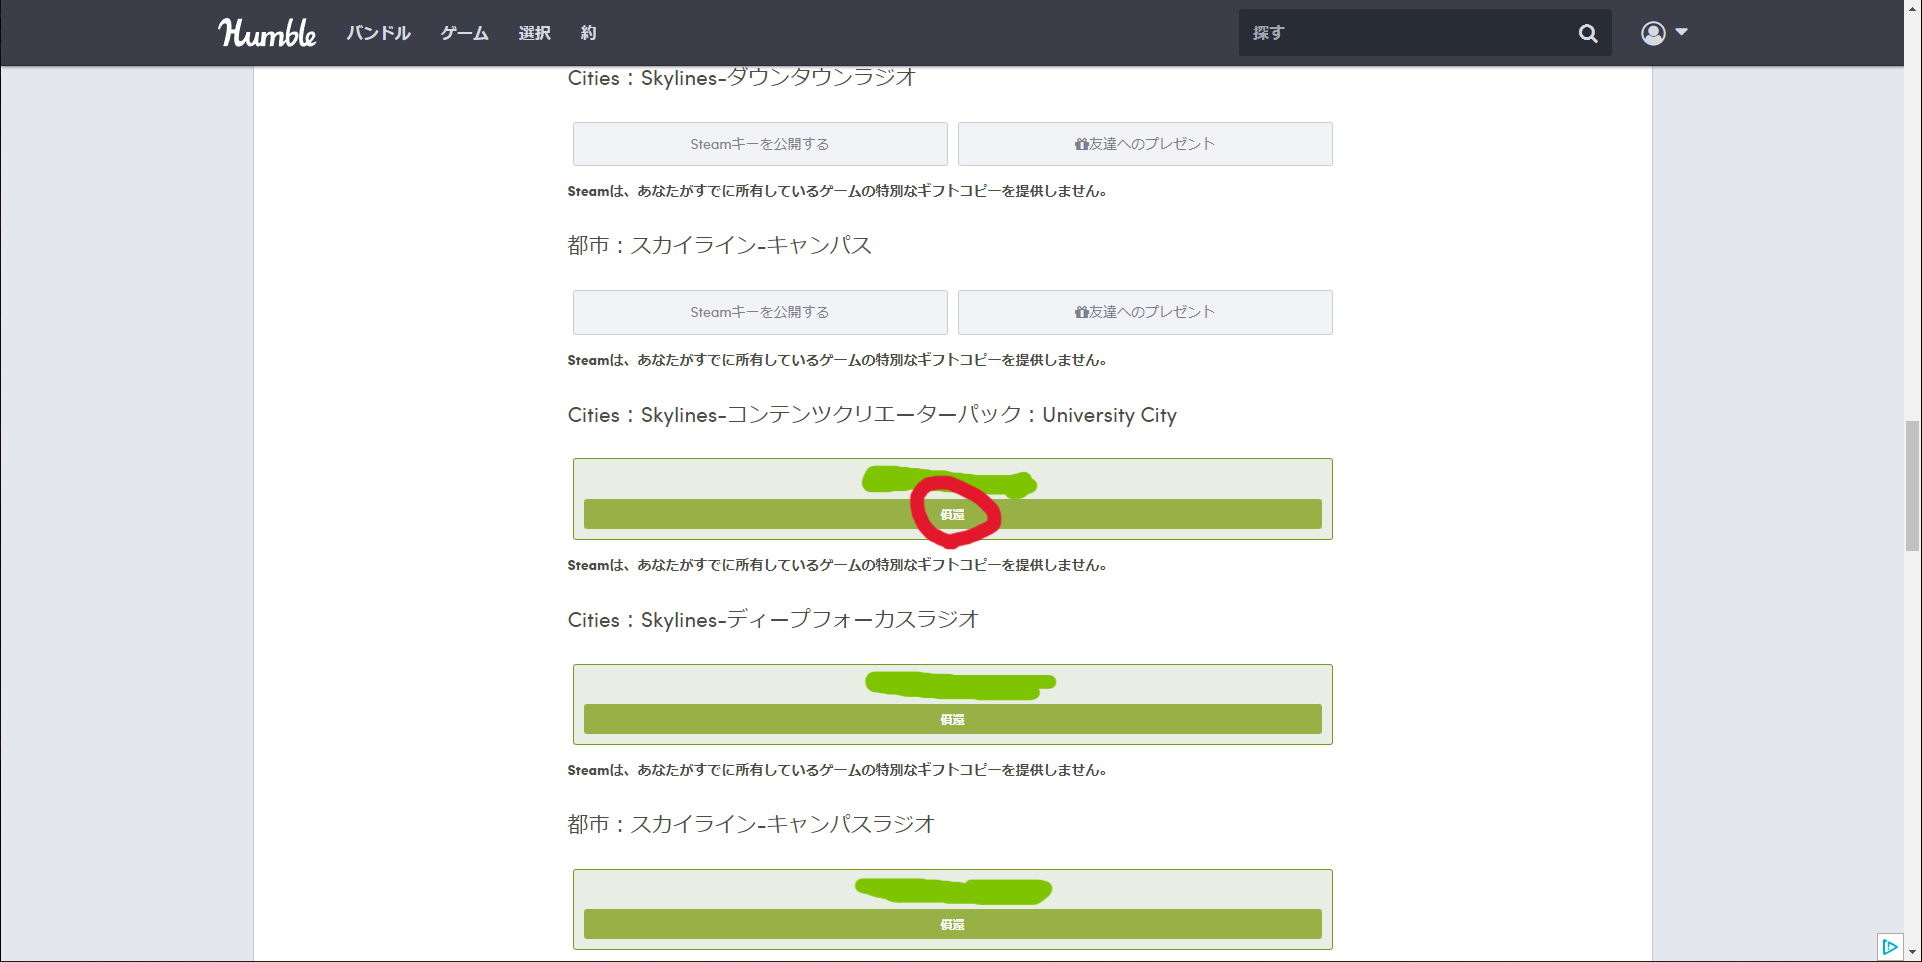This screenshot has height=962, width=1922.
Task: Click the University City pack title text
Action: tap(872, 415)
